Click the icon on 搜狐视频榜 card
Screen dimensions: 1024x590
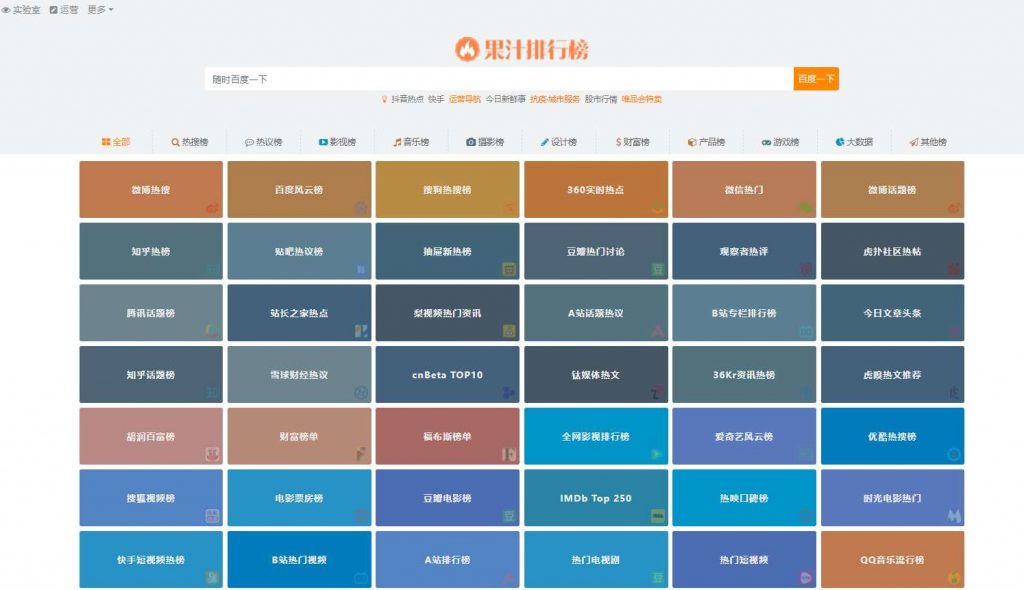tap(212, 516)
